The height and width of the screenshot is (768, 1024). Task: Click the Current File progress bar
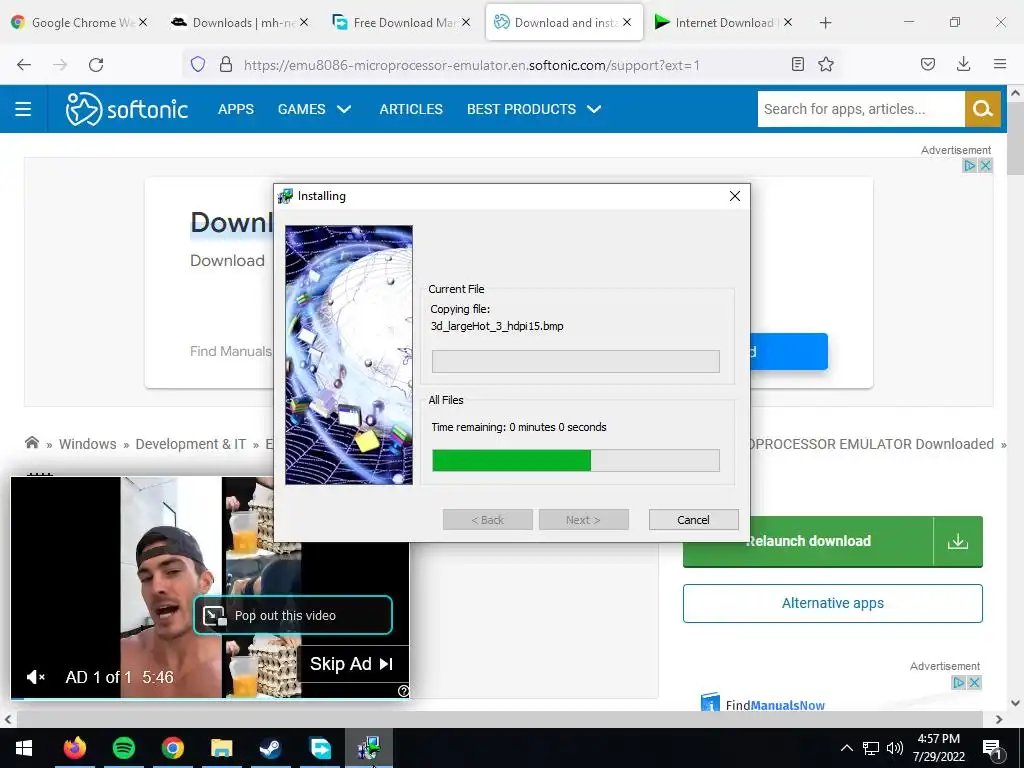576,361
